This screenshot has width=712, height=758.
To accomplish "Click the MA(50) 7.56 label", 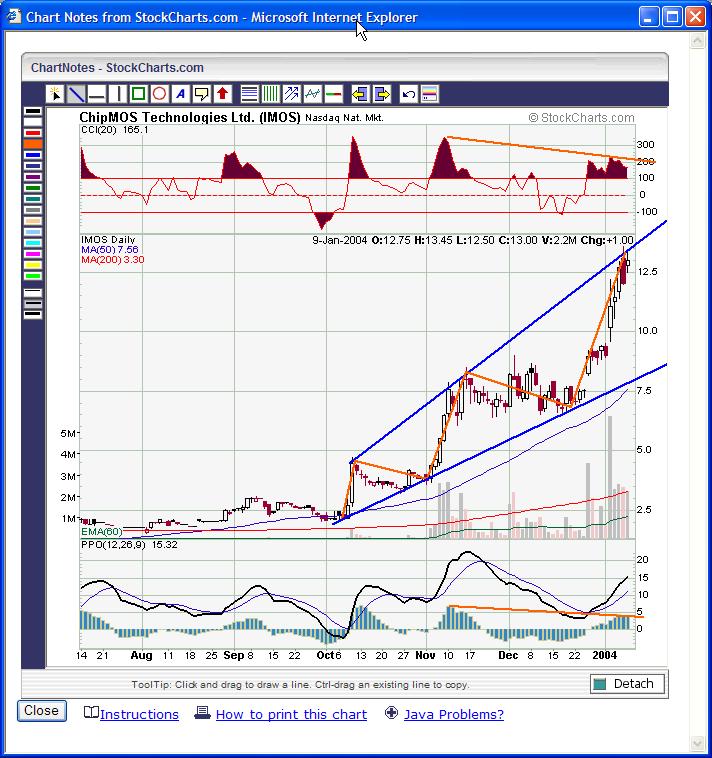I will (x=110, y=249).
